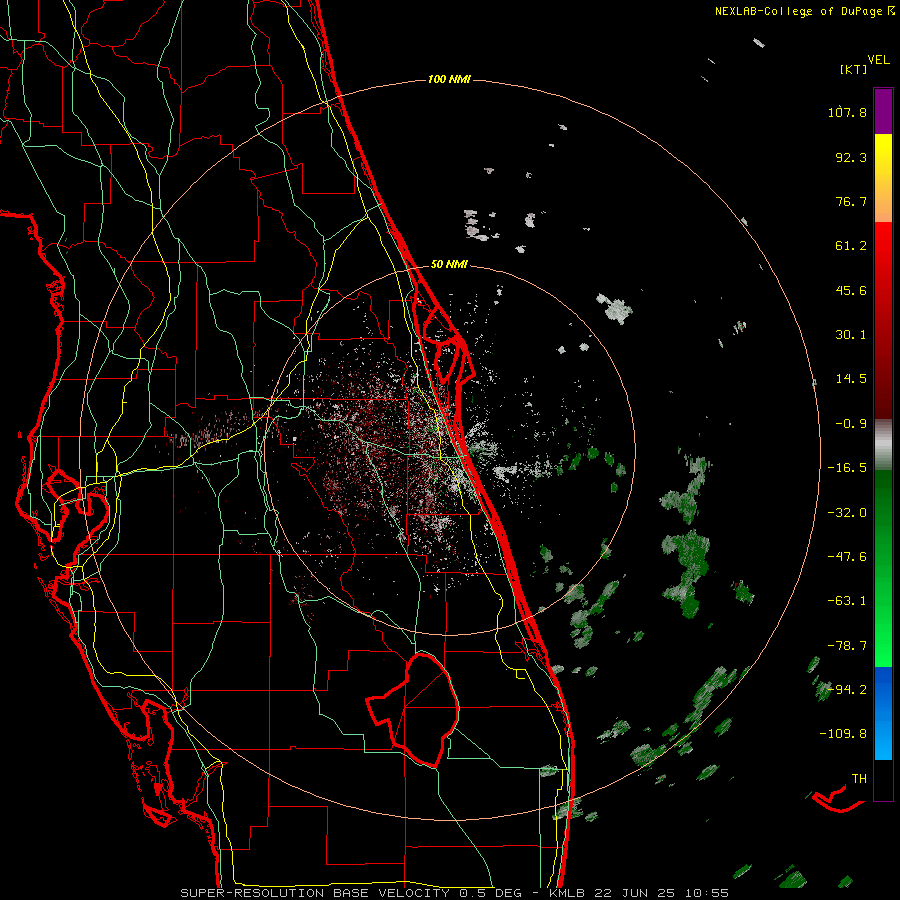Select the 107.8 legend value
900x900 pixels.
click(847, 112)
